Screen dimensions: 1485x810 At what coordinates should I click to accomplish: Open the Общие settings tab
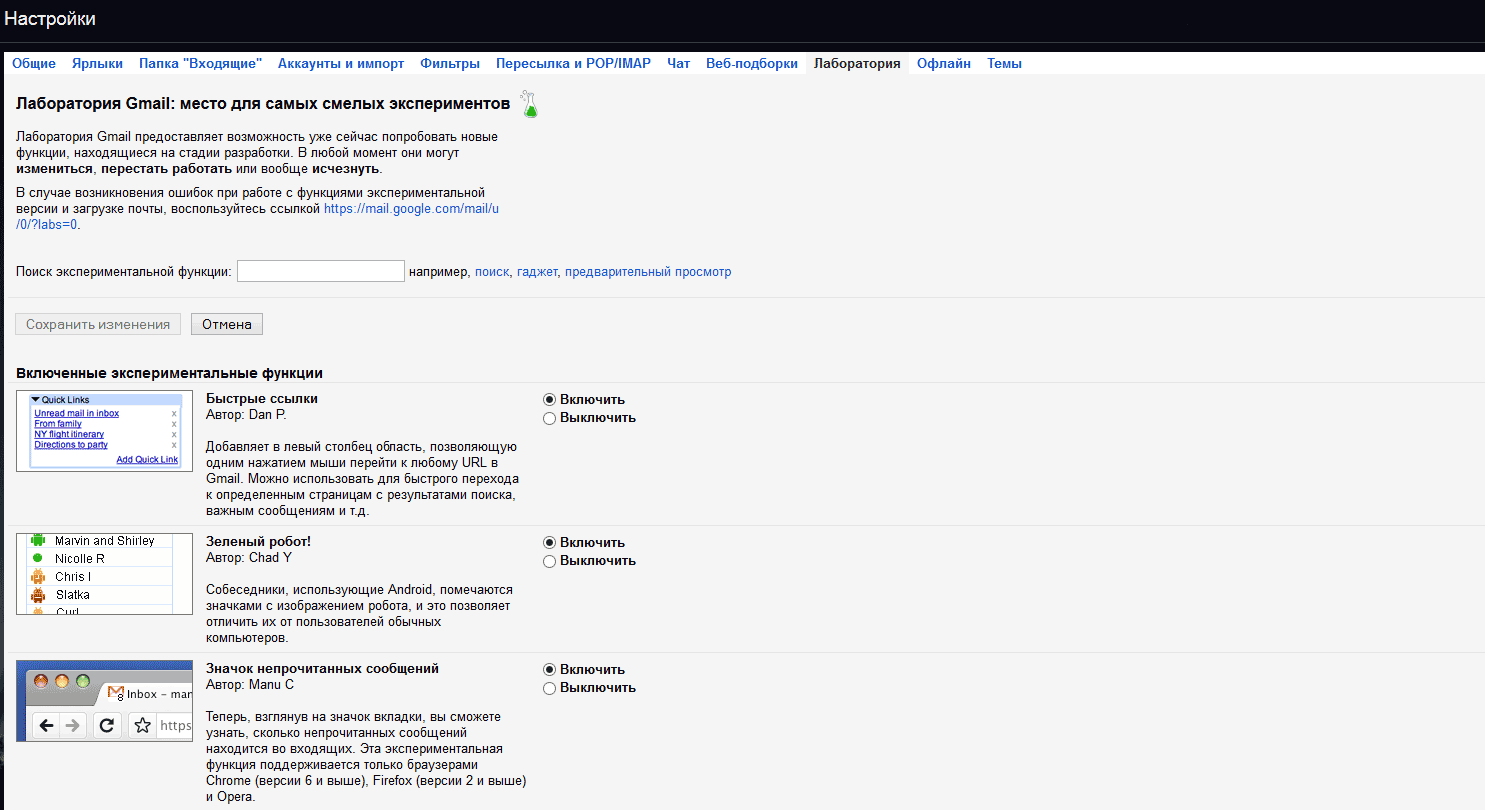point(34,64)
